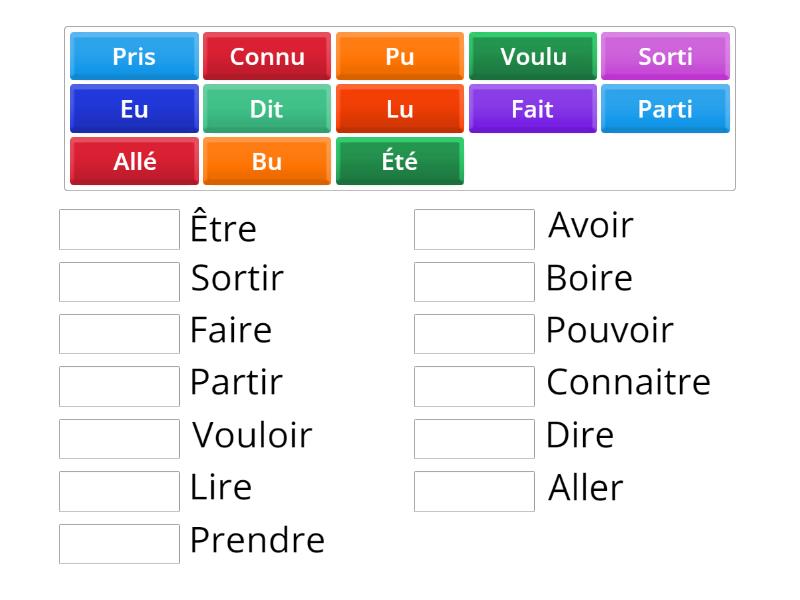Select the empty slot next to "Sortir"
The image size is (800, 600).
118,281
